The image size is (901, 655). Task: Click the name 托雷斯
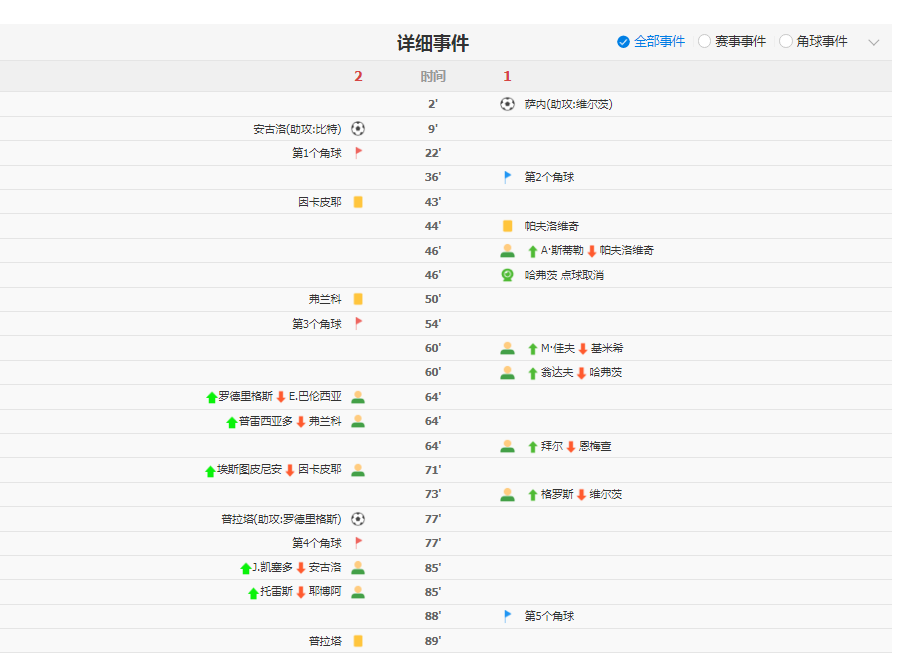[276, 591]
